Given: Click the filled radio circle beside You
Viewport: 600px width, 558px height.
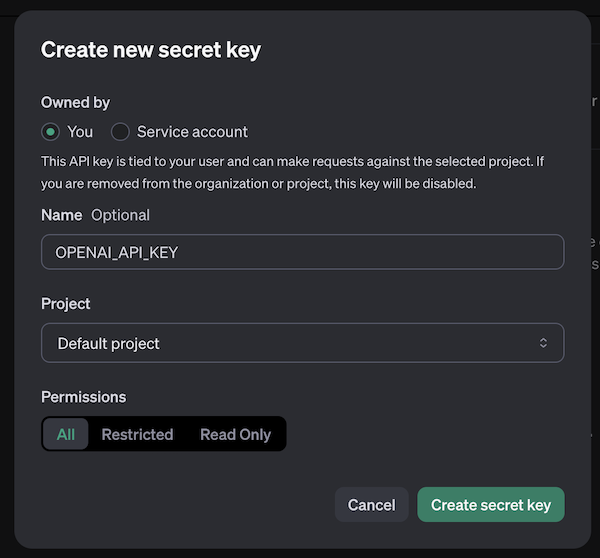Looking at the screenshot, I should (x=50, y=132).
